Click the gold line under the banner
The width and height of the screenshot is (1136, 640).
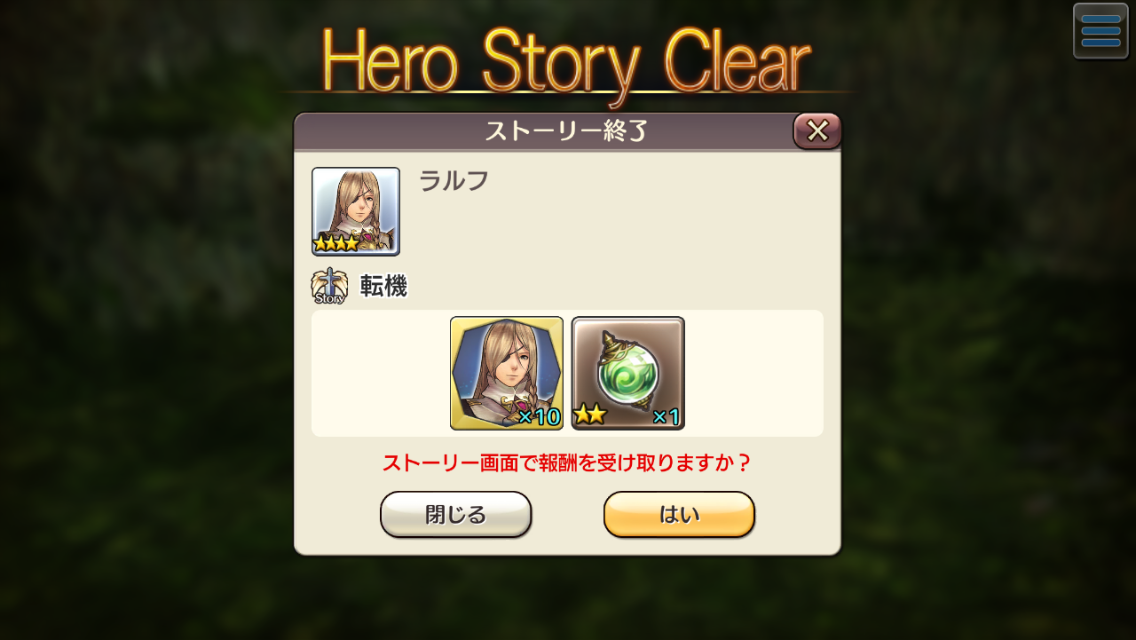pyautogui.click(x=567, y=92)
